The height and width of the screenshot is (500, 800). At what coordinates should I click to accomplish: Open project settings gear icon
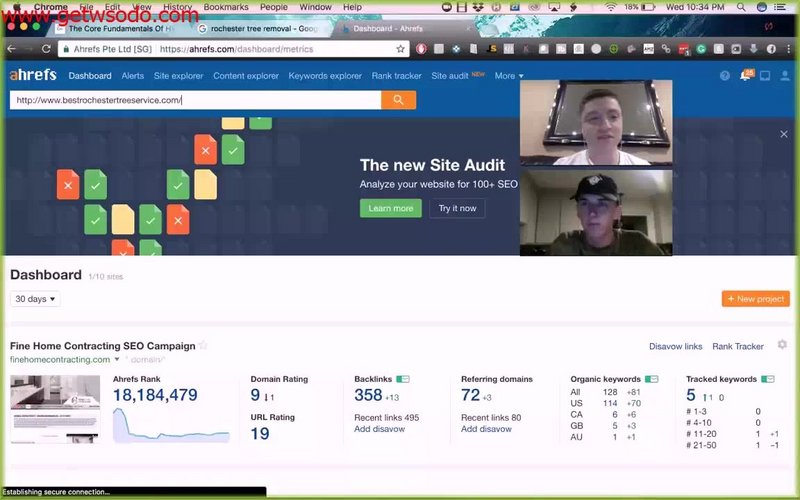(x=782, y=345)
